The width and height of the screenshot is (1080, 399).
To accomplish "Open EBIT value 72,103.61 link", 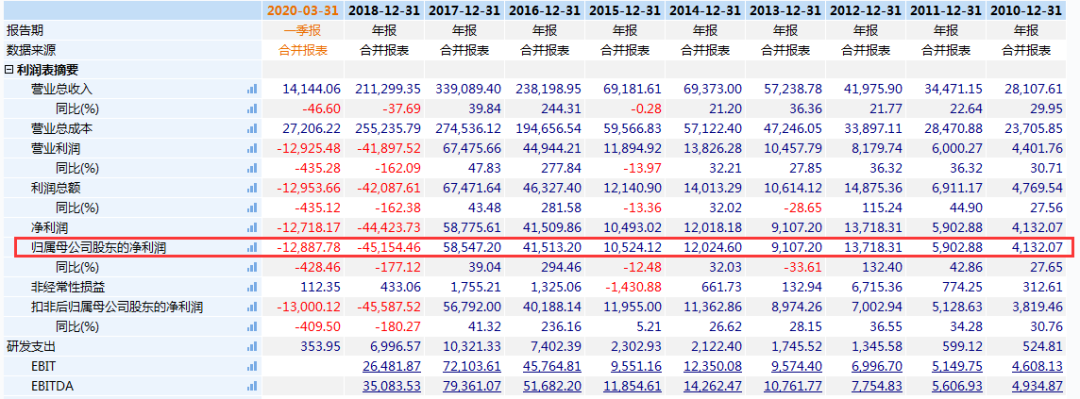I will point(472,367).
